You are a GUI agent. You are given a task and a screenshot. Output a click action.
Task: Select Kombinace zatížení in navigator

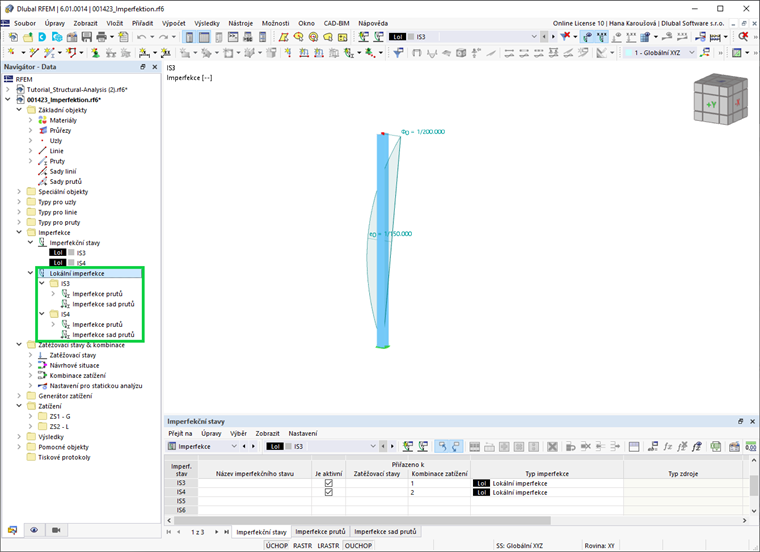tap(78, 376)
